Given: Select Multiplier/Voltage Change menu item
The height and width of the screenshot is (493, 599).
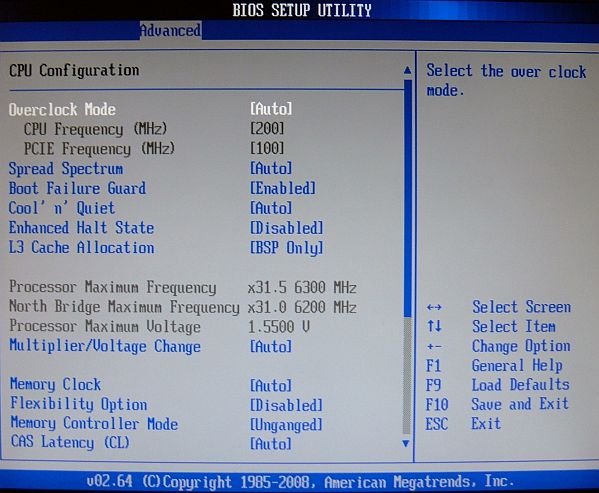Looking at the screenshot, I should pyautogui.click(x=105, y=346).
